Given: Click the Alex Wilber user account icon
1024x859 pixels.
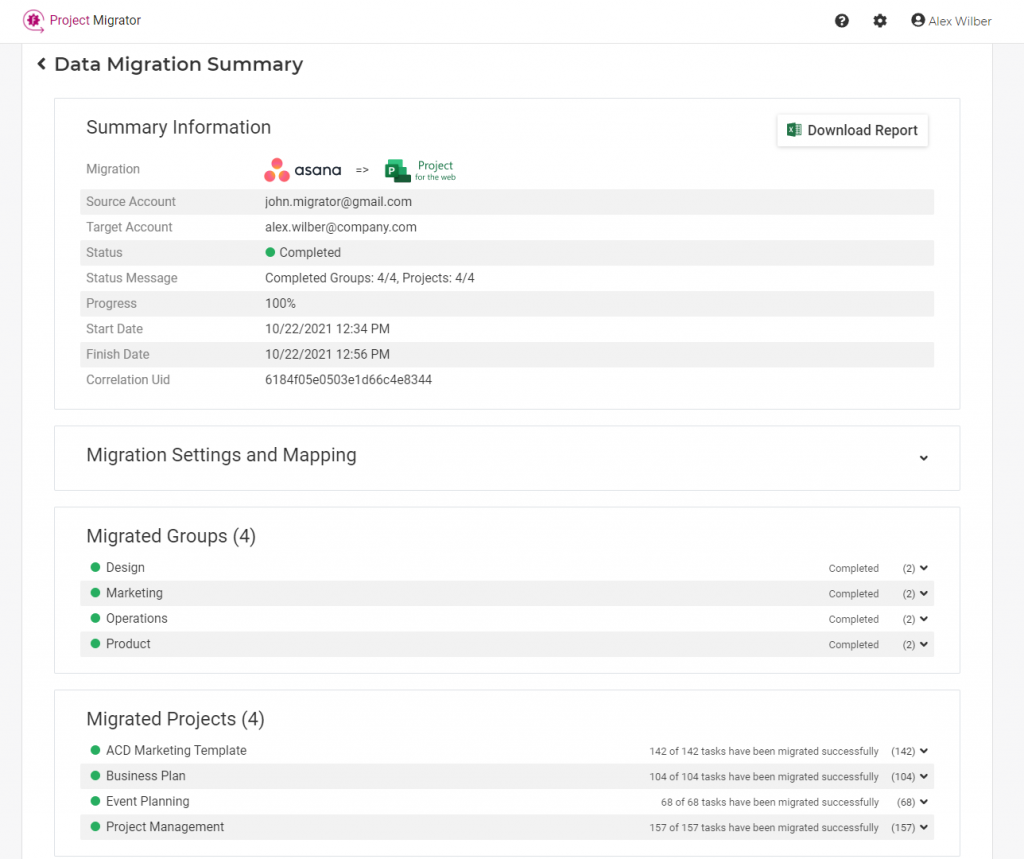Looking at the screenshot, I should (x=918, y=21).
